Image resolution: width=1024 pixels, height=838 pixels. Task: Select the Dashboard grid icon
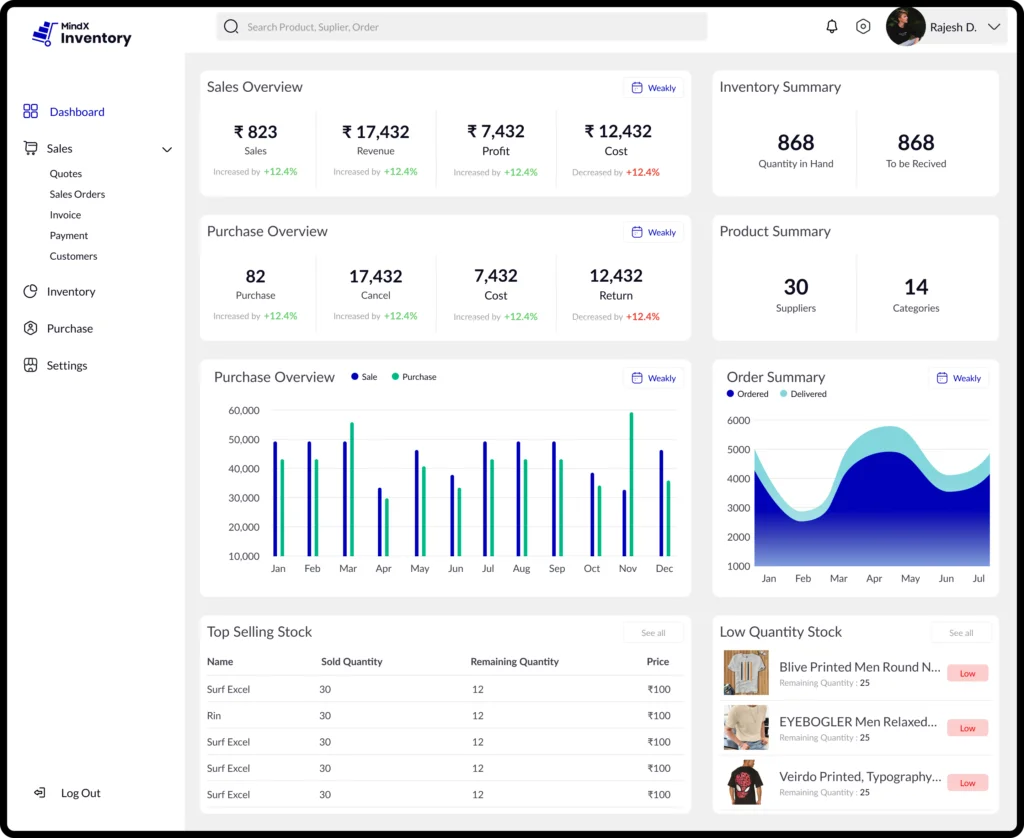pyautogui.click(x=31, y=111)
